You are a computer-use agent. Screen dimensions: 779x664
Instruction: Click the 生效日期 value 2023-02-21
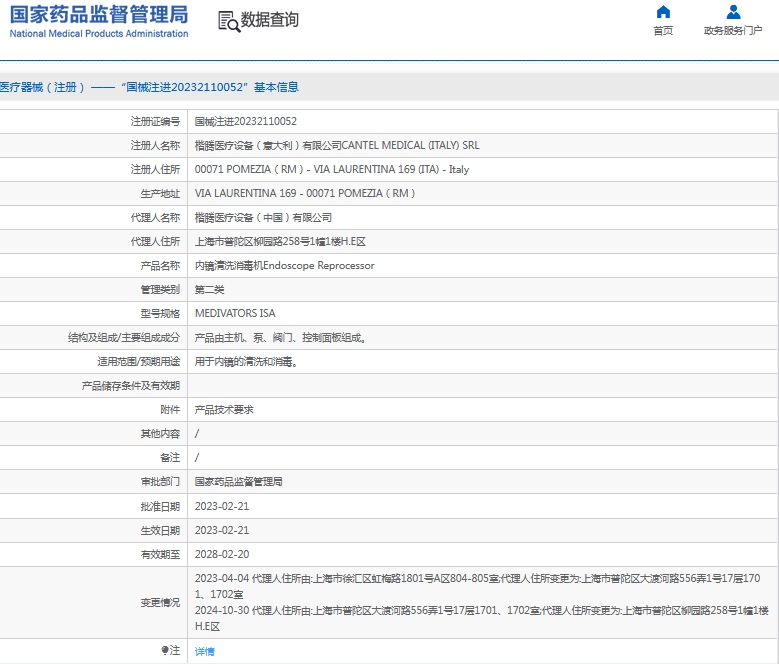click(x=222, y=530)
